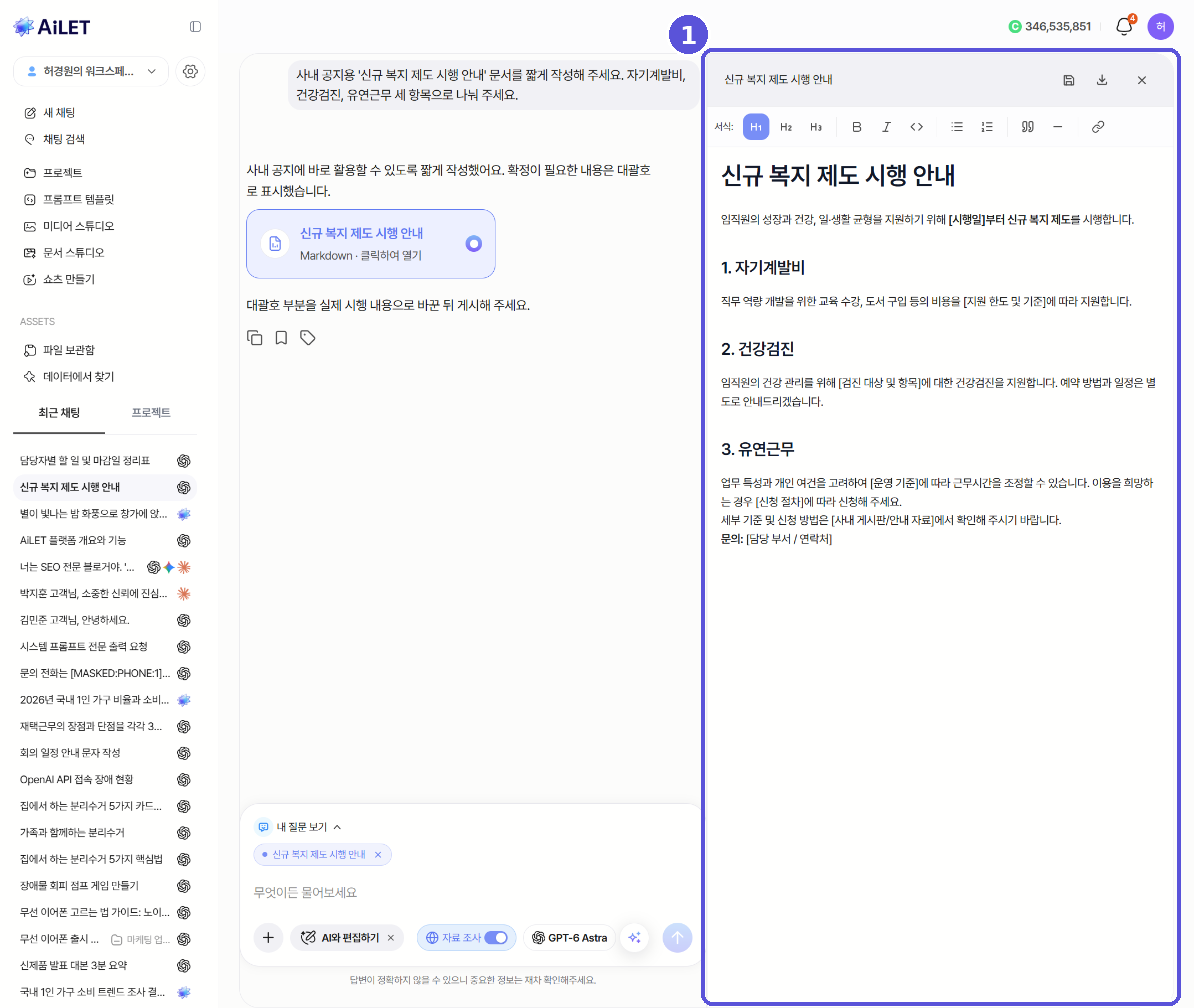Apply H1 heading format
1194x1008 pixels.
click(x=755, y=127)
